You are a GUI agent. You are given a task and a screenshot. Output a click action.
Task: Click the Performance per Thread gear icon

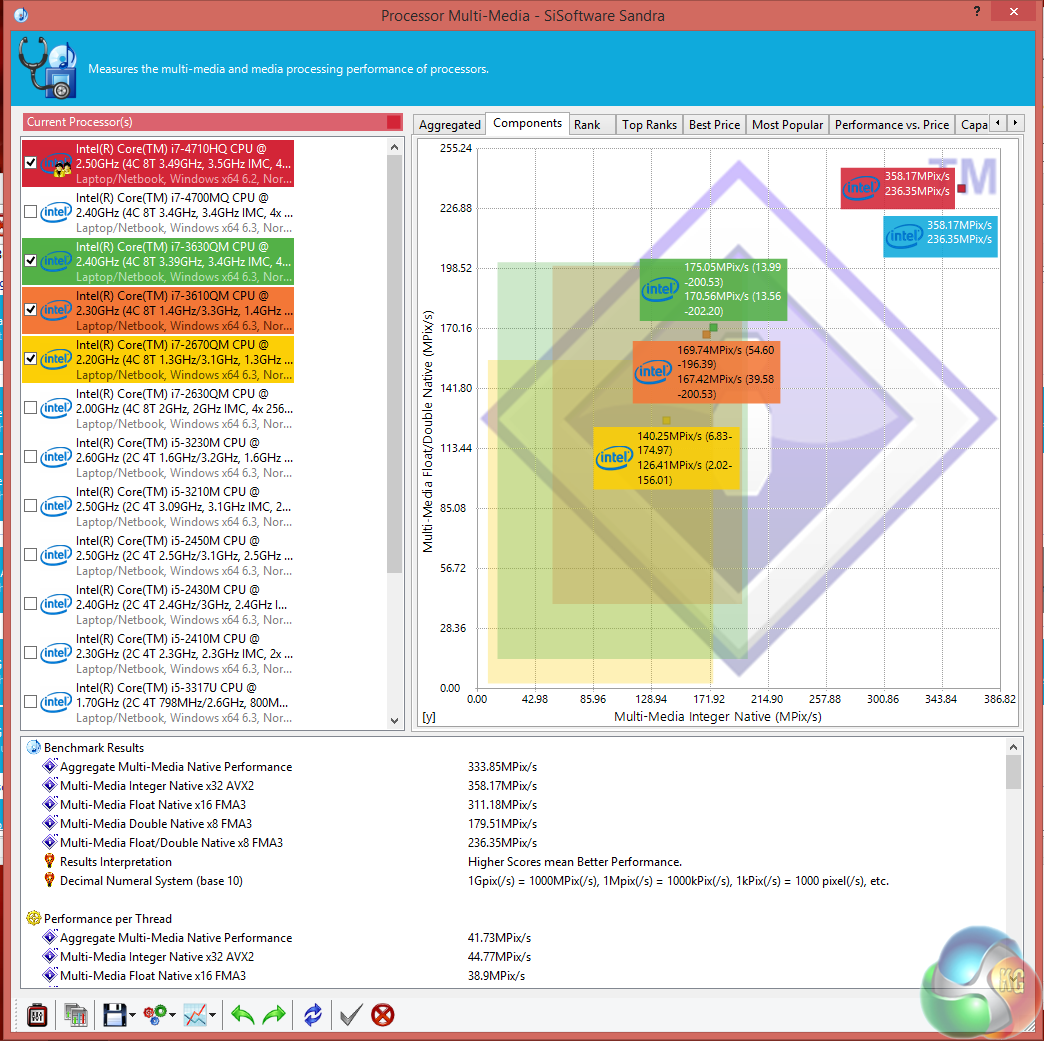[x=33, y=918]
